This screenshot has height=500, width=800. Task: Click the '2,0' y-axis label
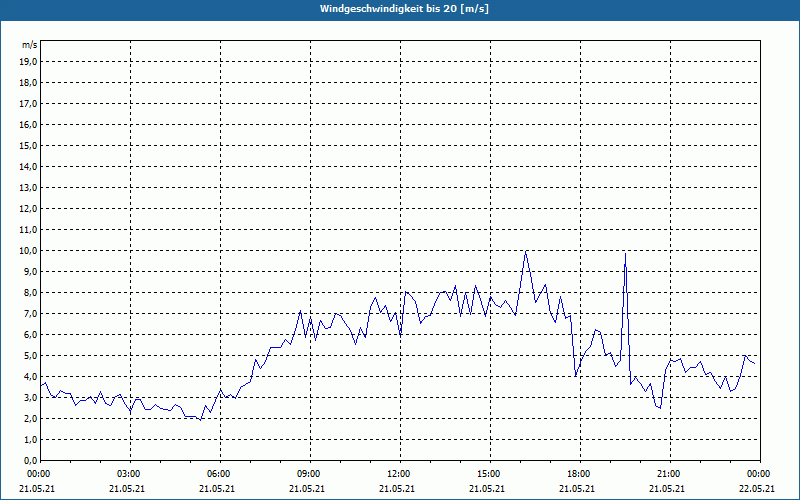pyautogui.click(x=31, y=419)
